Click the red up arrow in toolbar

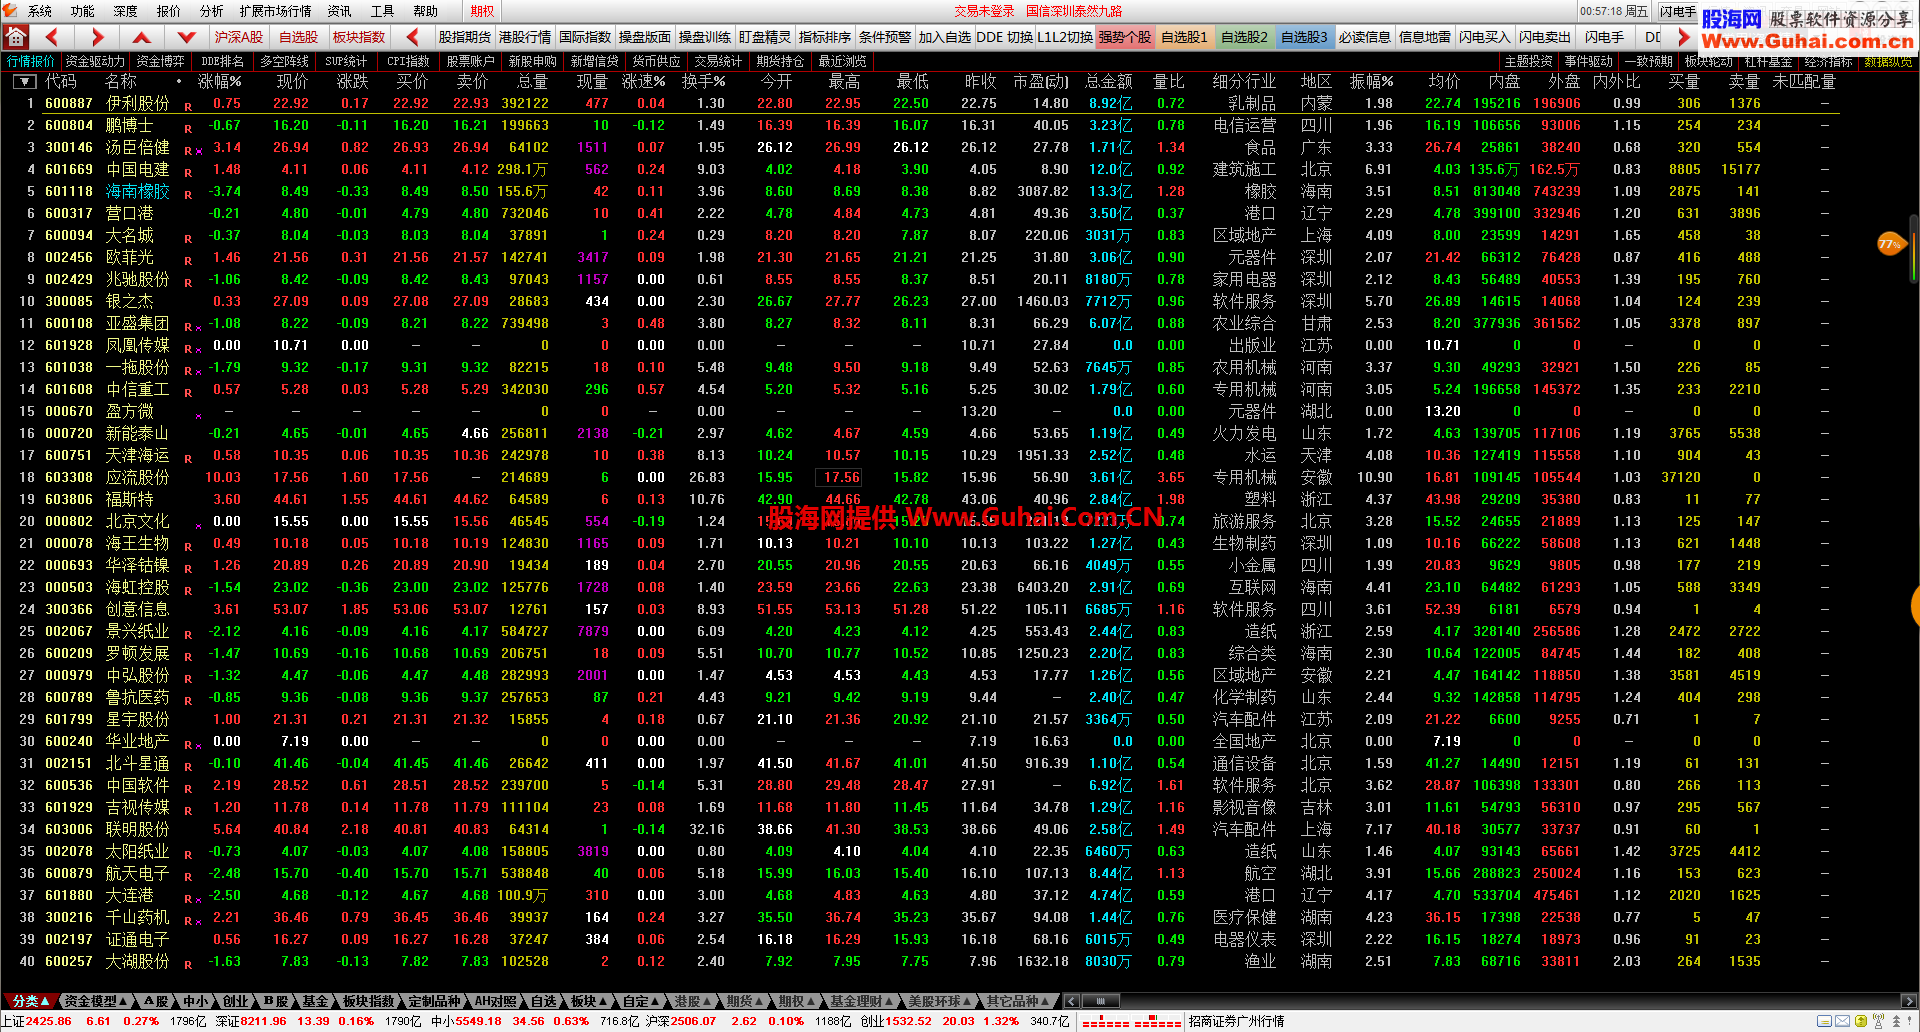[142, 37]
